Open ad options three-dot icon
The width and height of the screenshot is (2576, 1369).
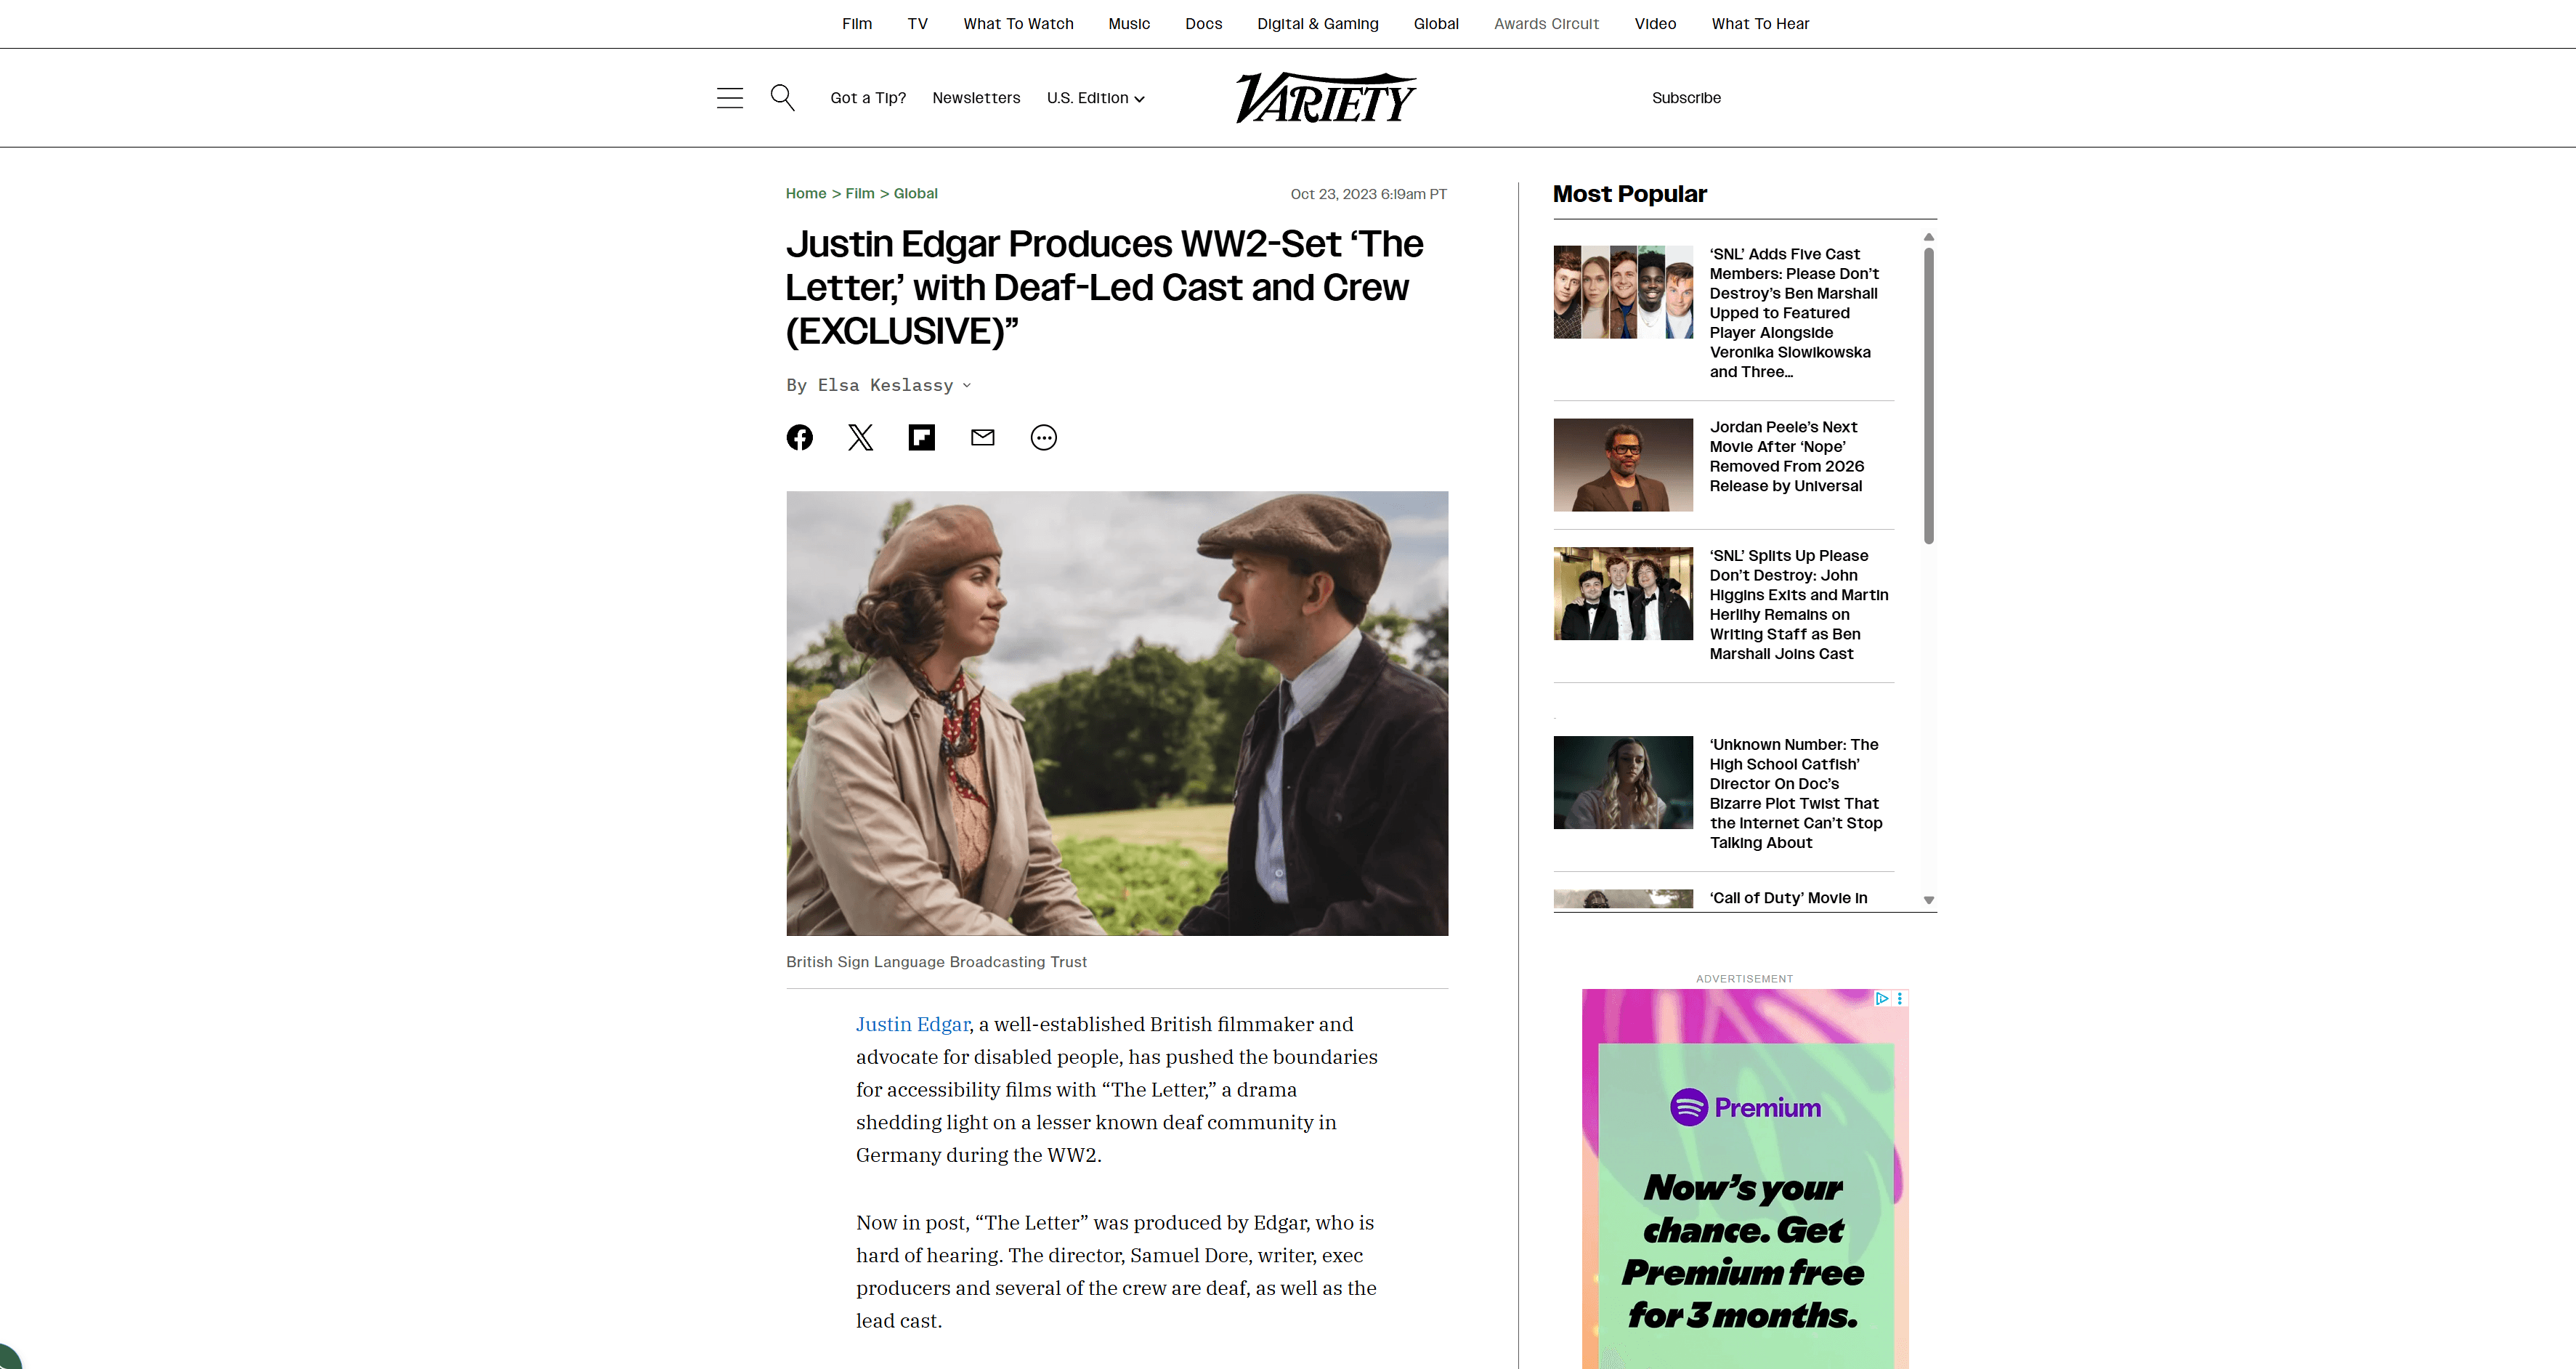[x=1900, y=998]
